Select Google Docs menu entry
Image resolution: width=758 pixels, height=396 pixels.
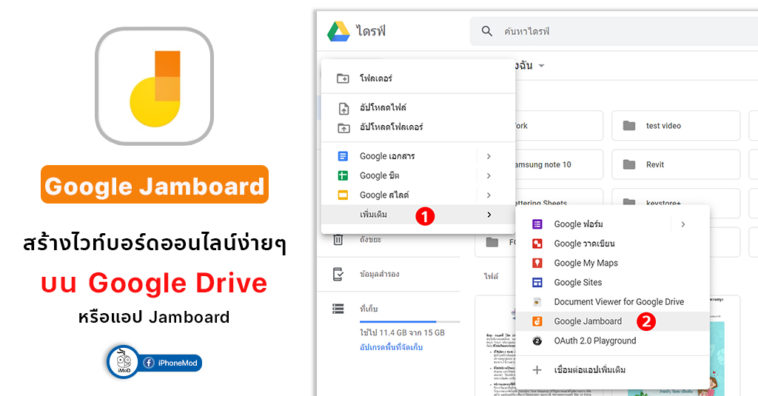tap(418, 156)
